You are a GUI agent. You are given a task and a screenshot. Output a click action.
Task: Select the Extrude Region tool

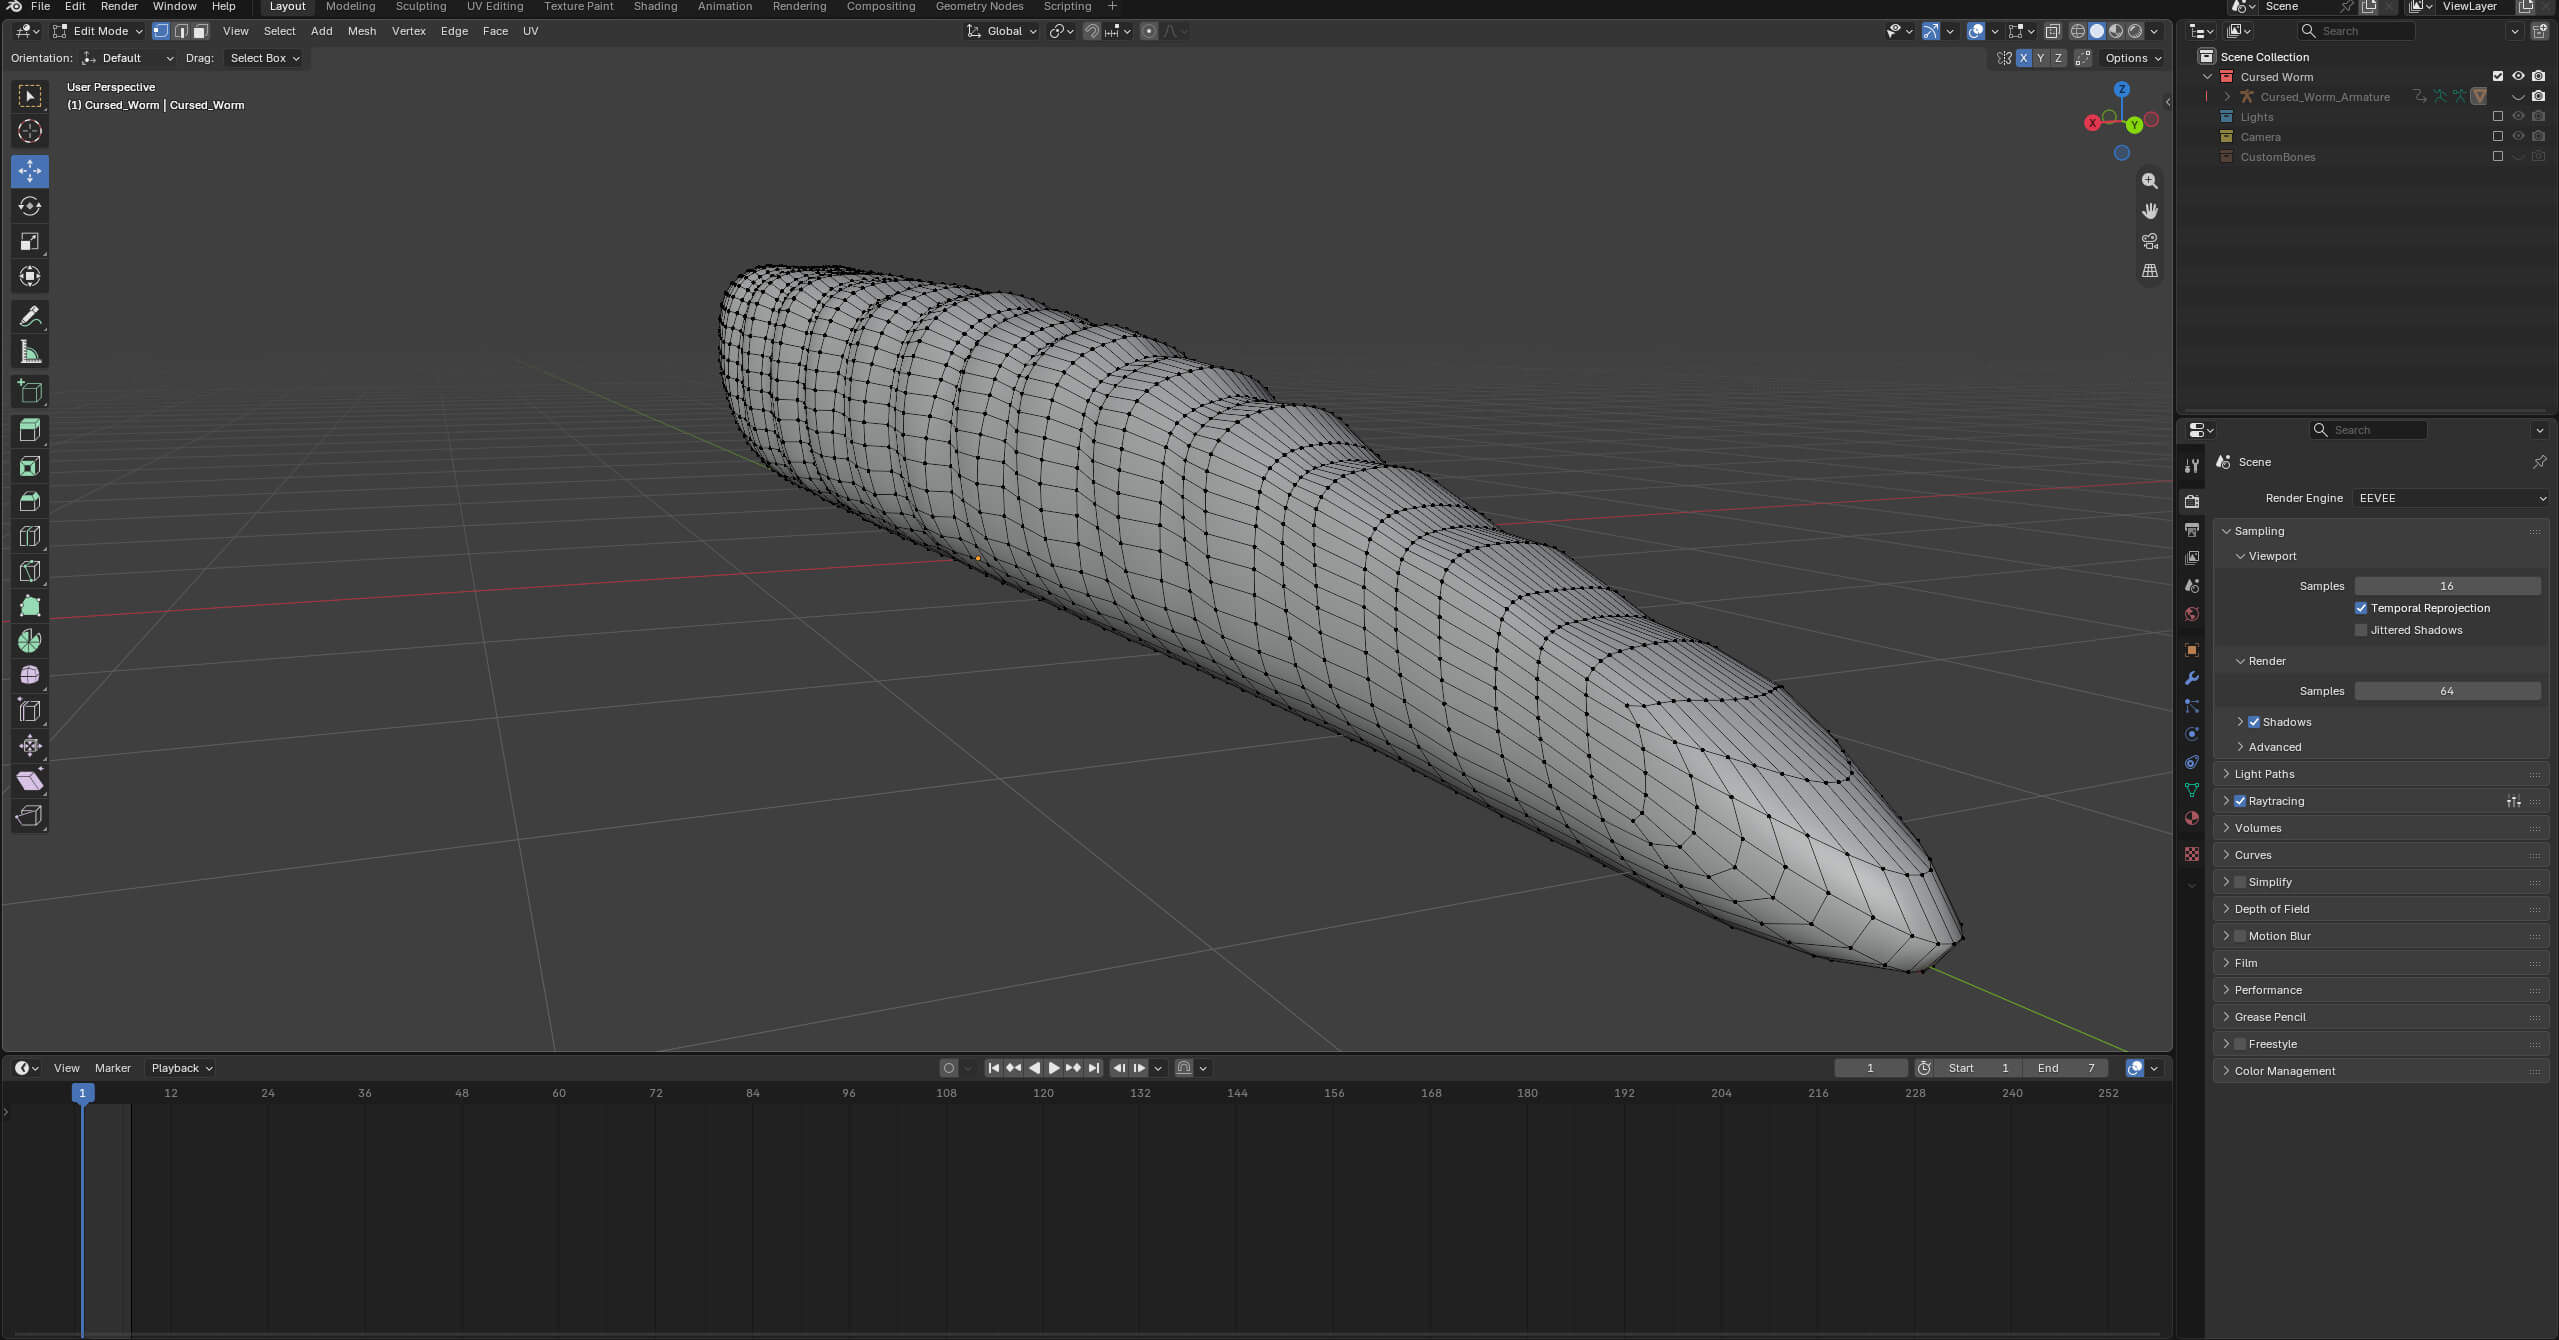pos(30,431)
